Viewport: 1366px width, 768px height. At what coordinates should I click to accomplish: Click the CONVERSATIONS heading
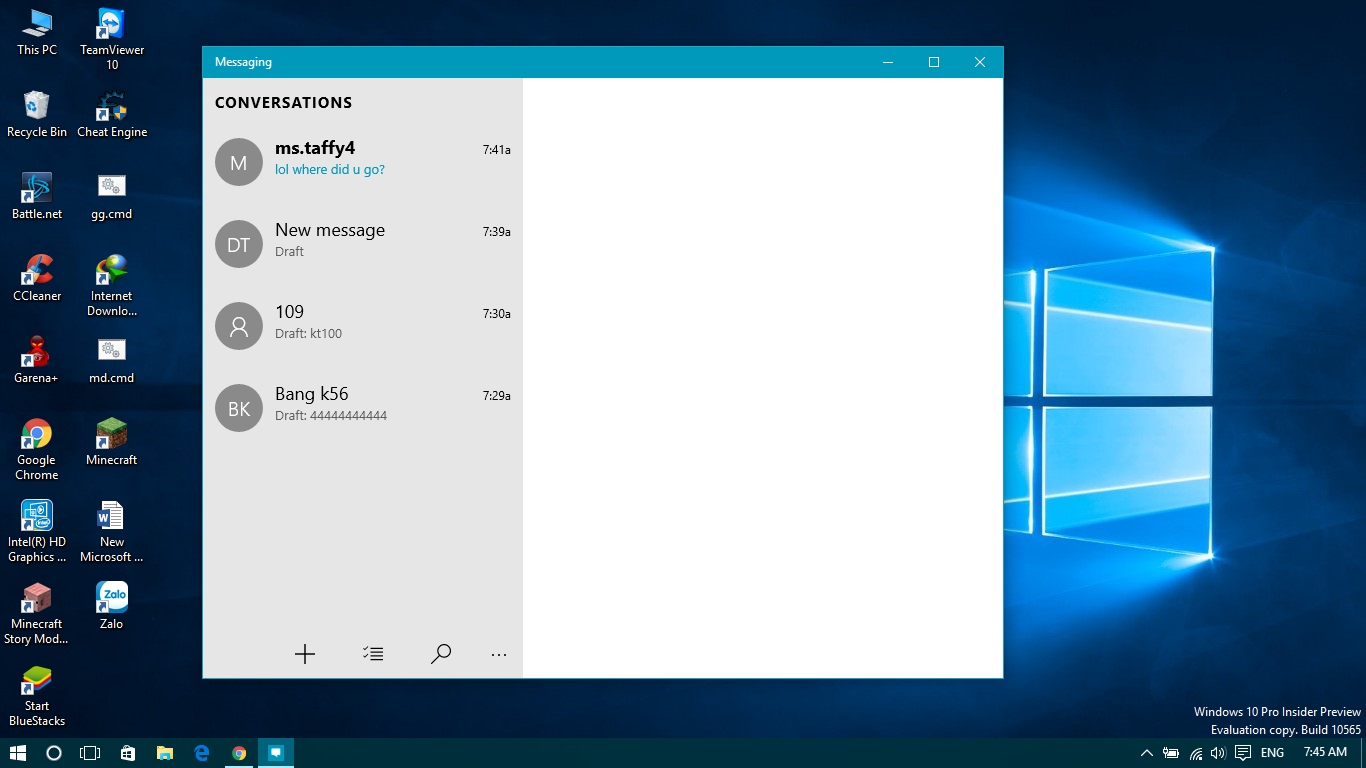tap(284, 103)
